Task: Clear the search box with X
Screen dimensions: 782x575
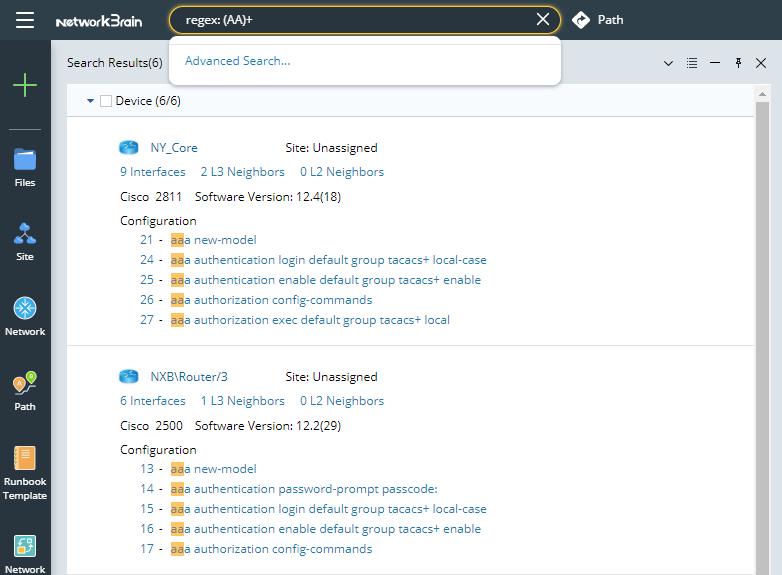Action: 543,19
